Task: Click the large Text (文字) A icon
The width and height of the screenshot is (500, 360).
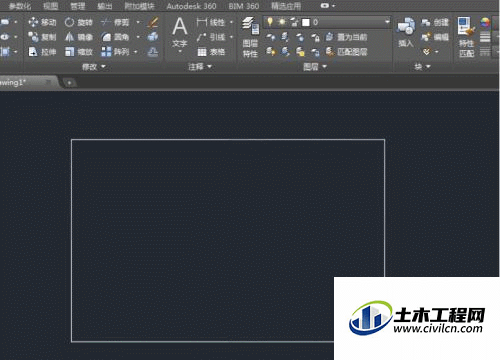Action: pyautogui.click(x=180, y=27)
